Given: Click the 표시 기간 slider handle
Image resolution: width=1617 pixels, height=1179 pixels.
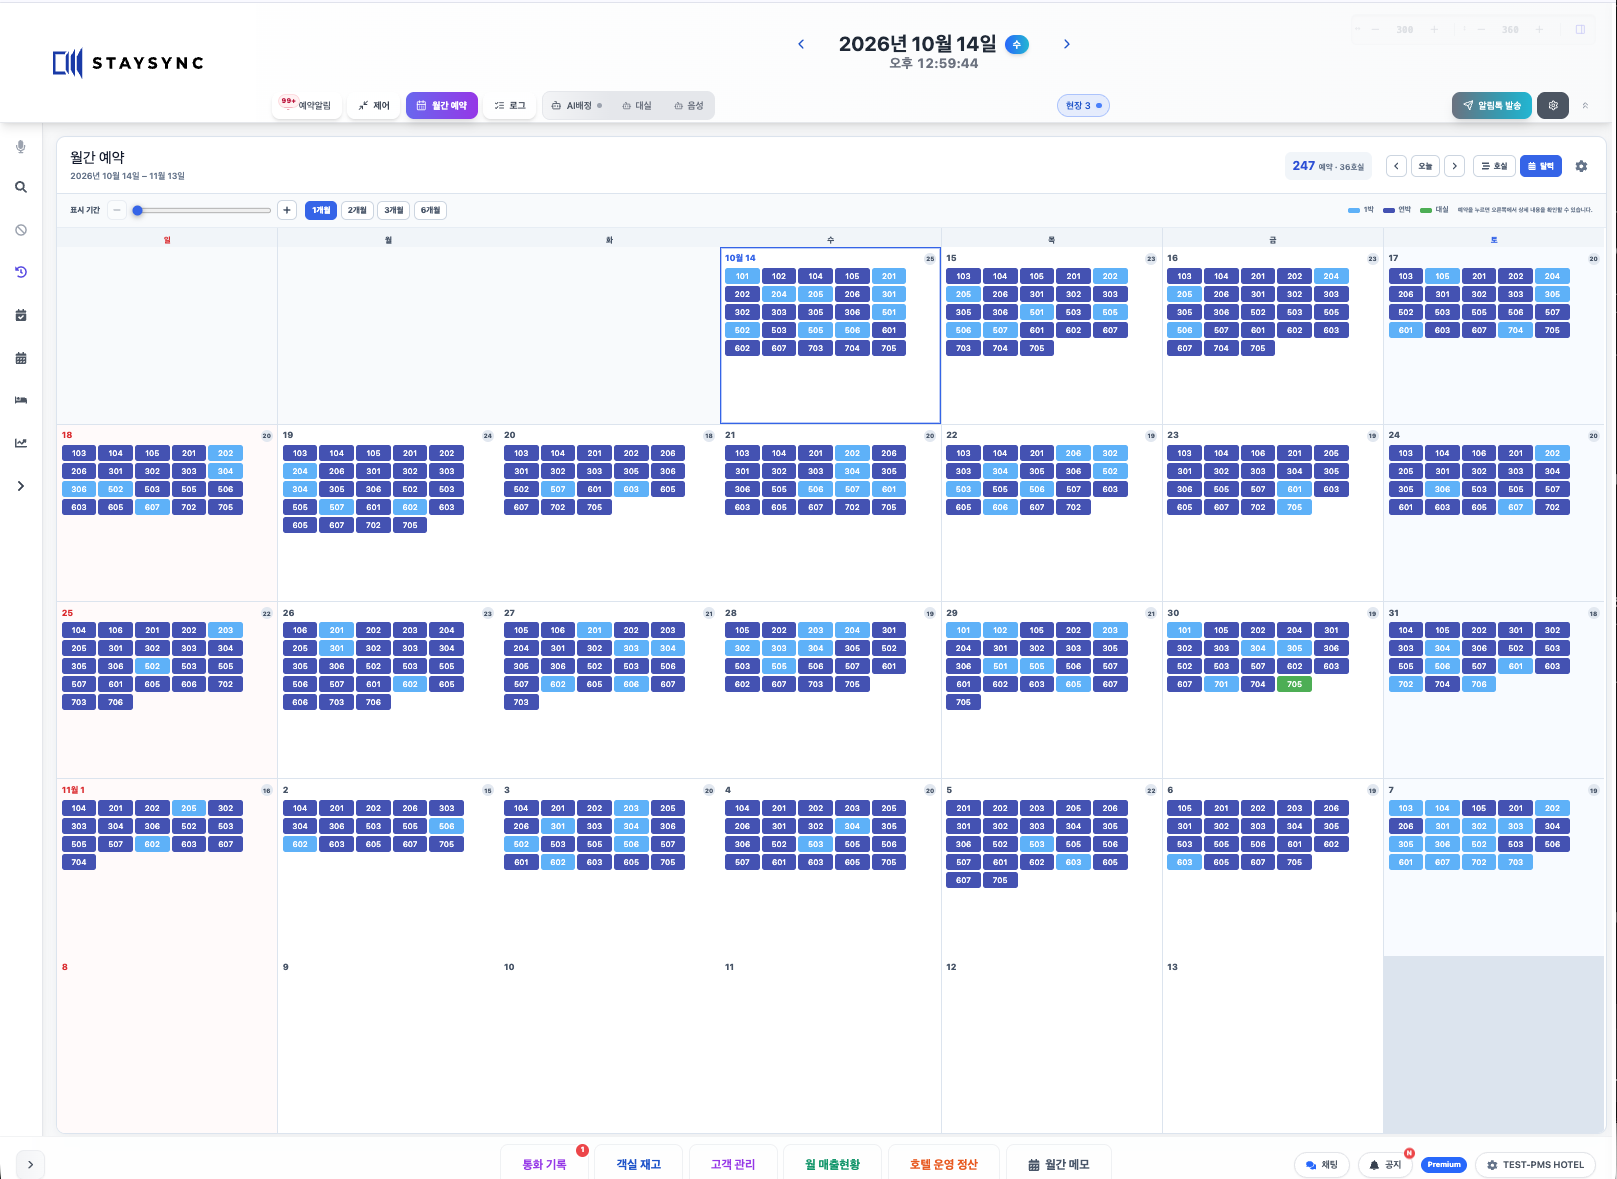Looking at the screenshot, I should coord(138,210).
